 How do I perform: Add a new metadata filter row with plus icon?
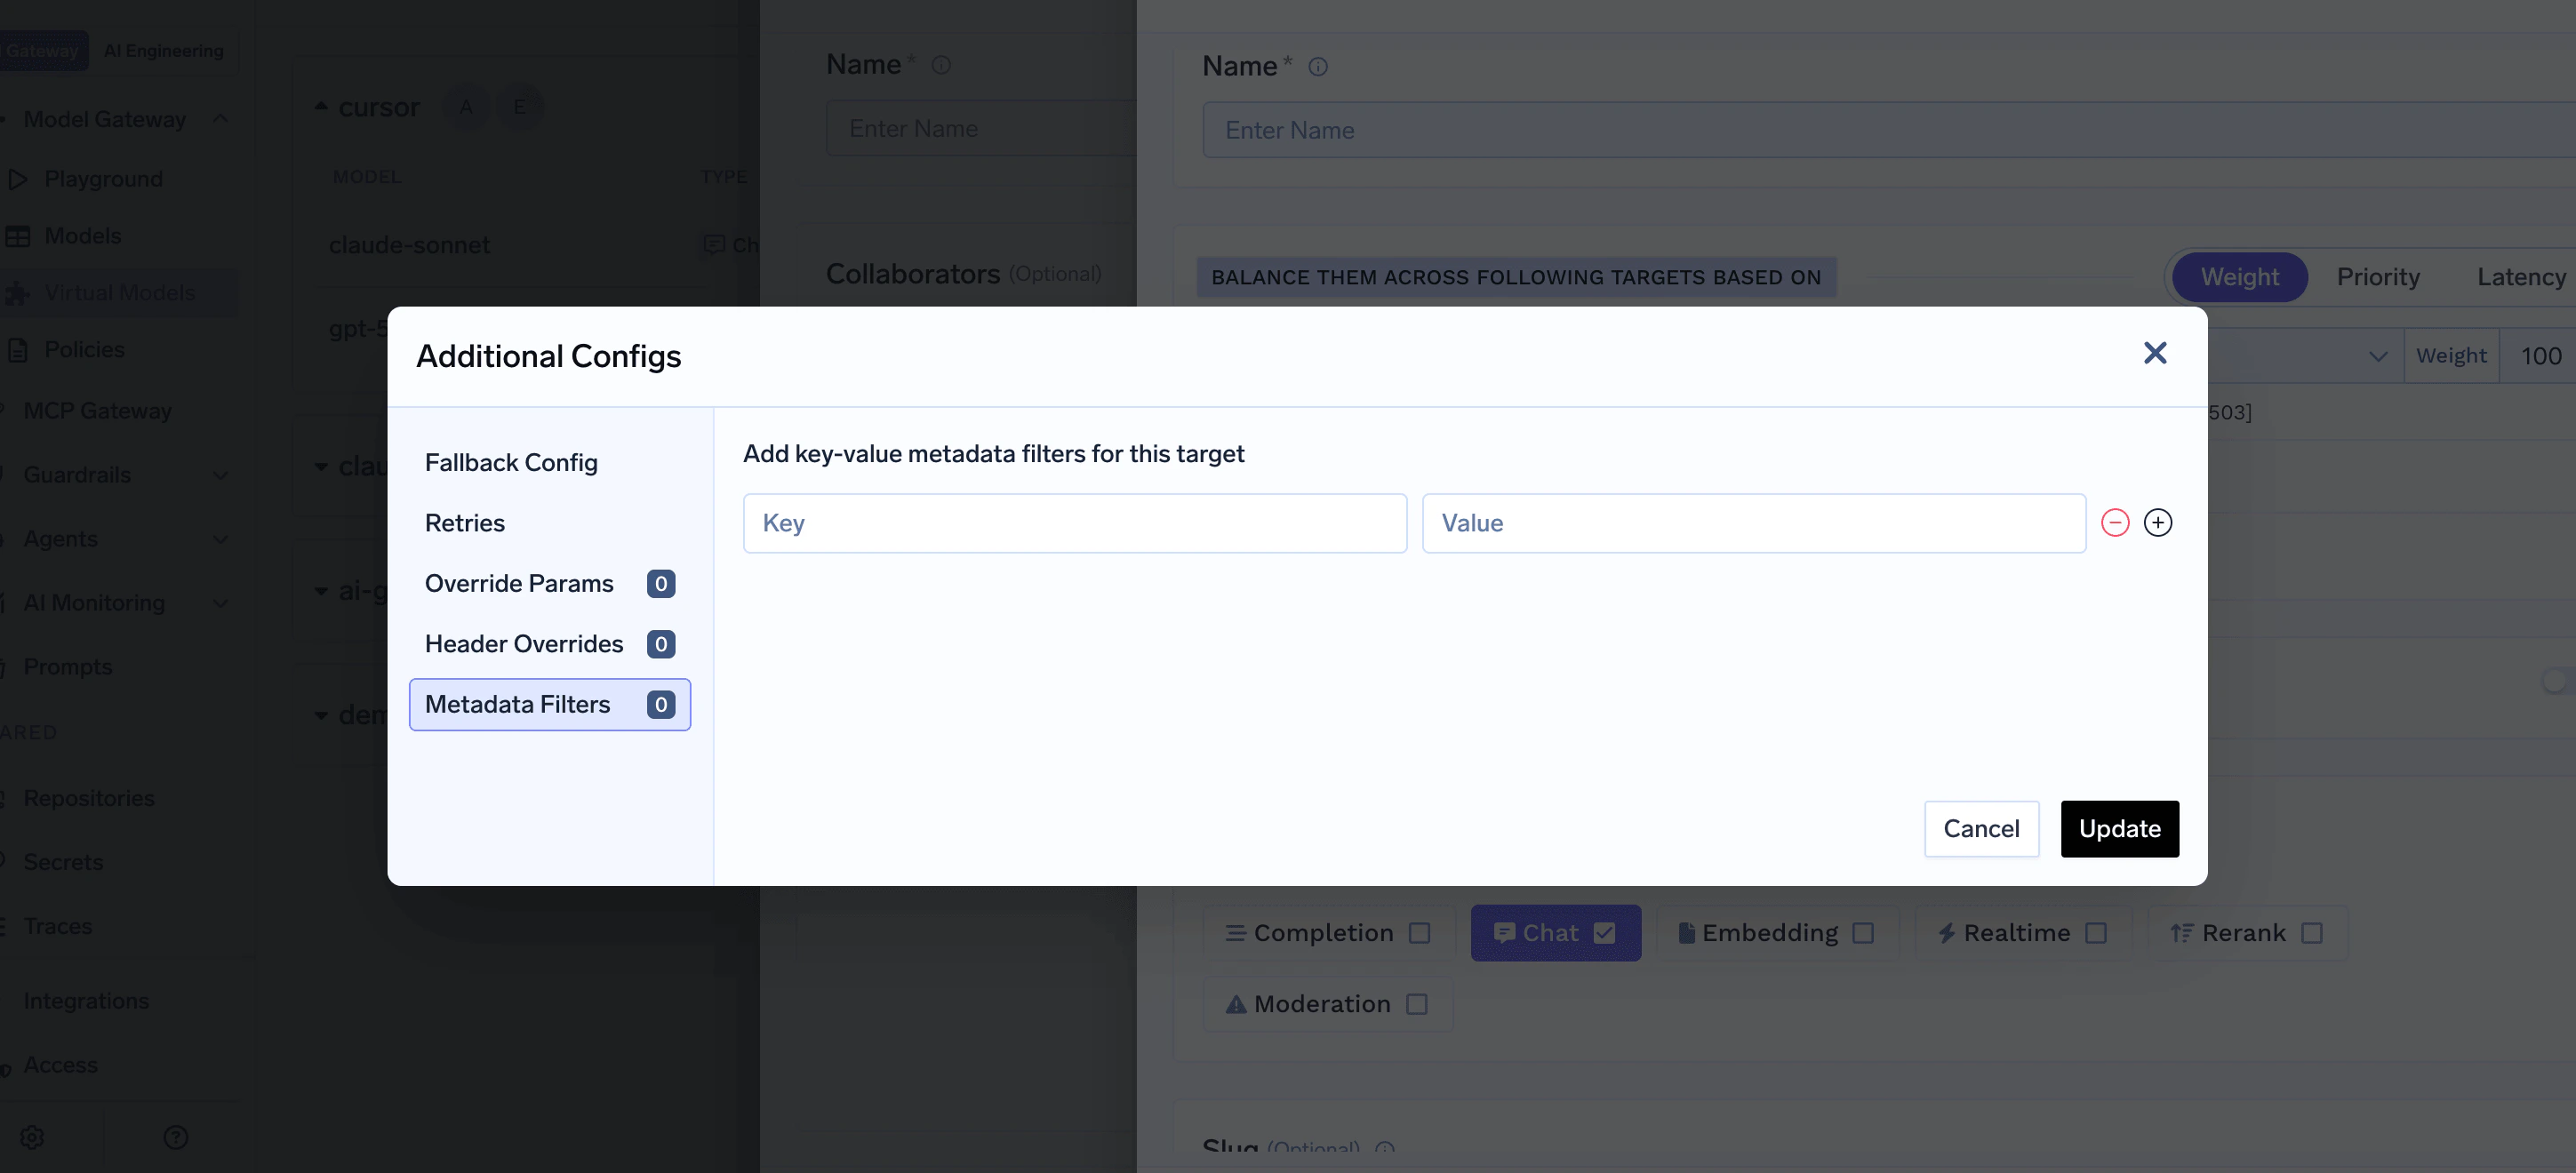[x=2157, y=523]
